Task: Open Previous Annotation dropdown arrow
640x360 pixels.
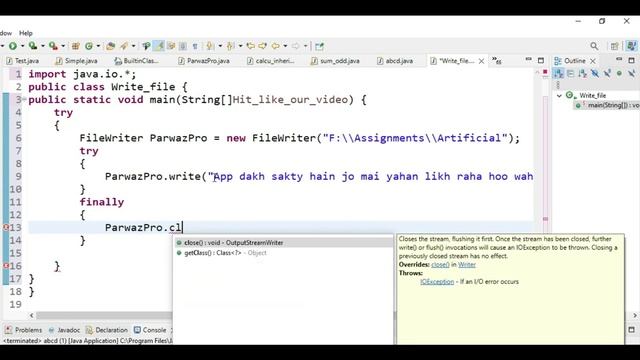Action: pos(240,46)
